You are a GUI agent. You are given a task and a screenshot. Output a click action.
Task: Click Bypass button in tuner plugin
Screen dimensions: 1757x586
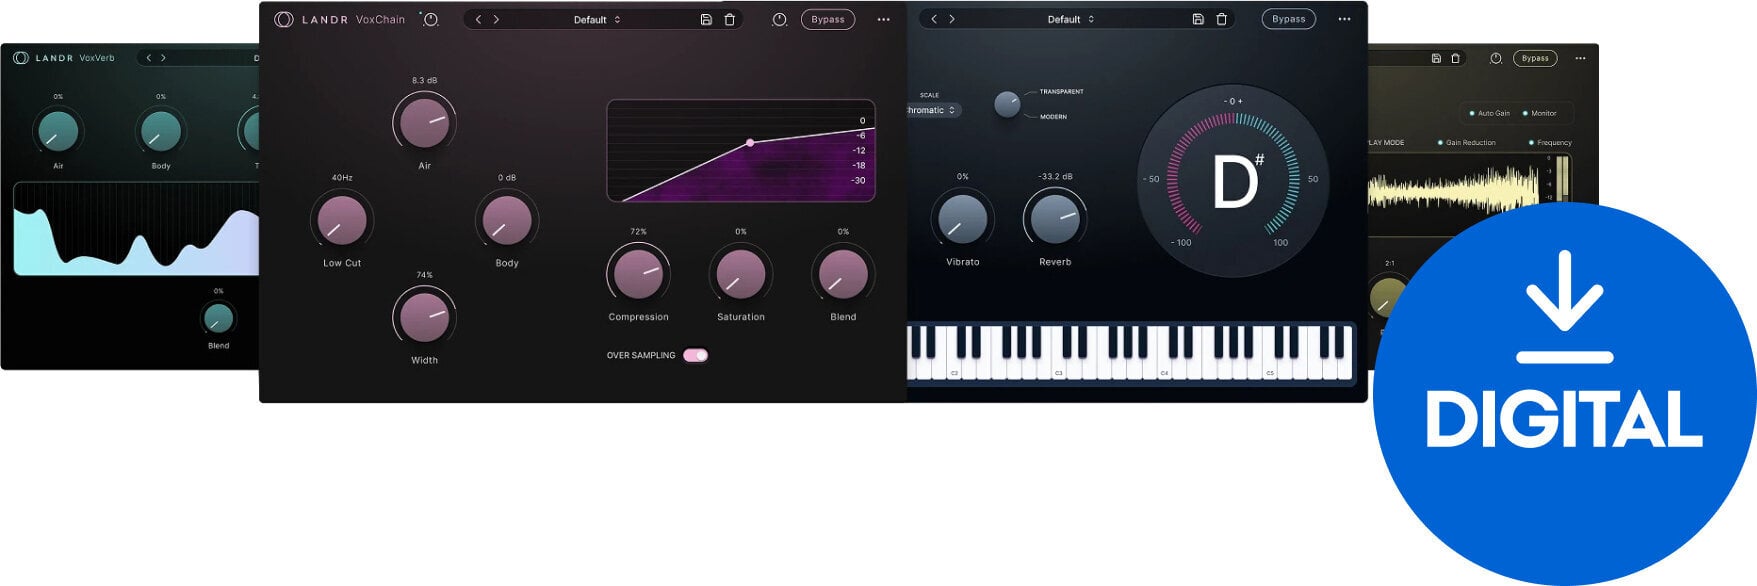pos(1289,19)
